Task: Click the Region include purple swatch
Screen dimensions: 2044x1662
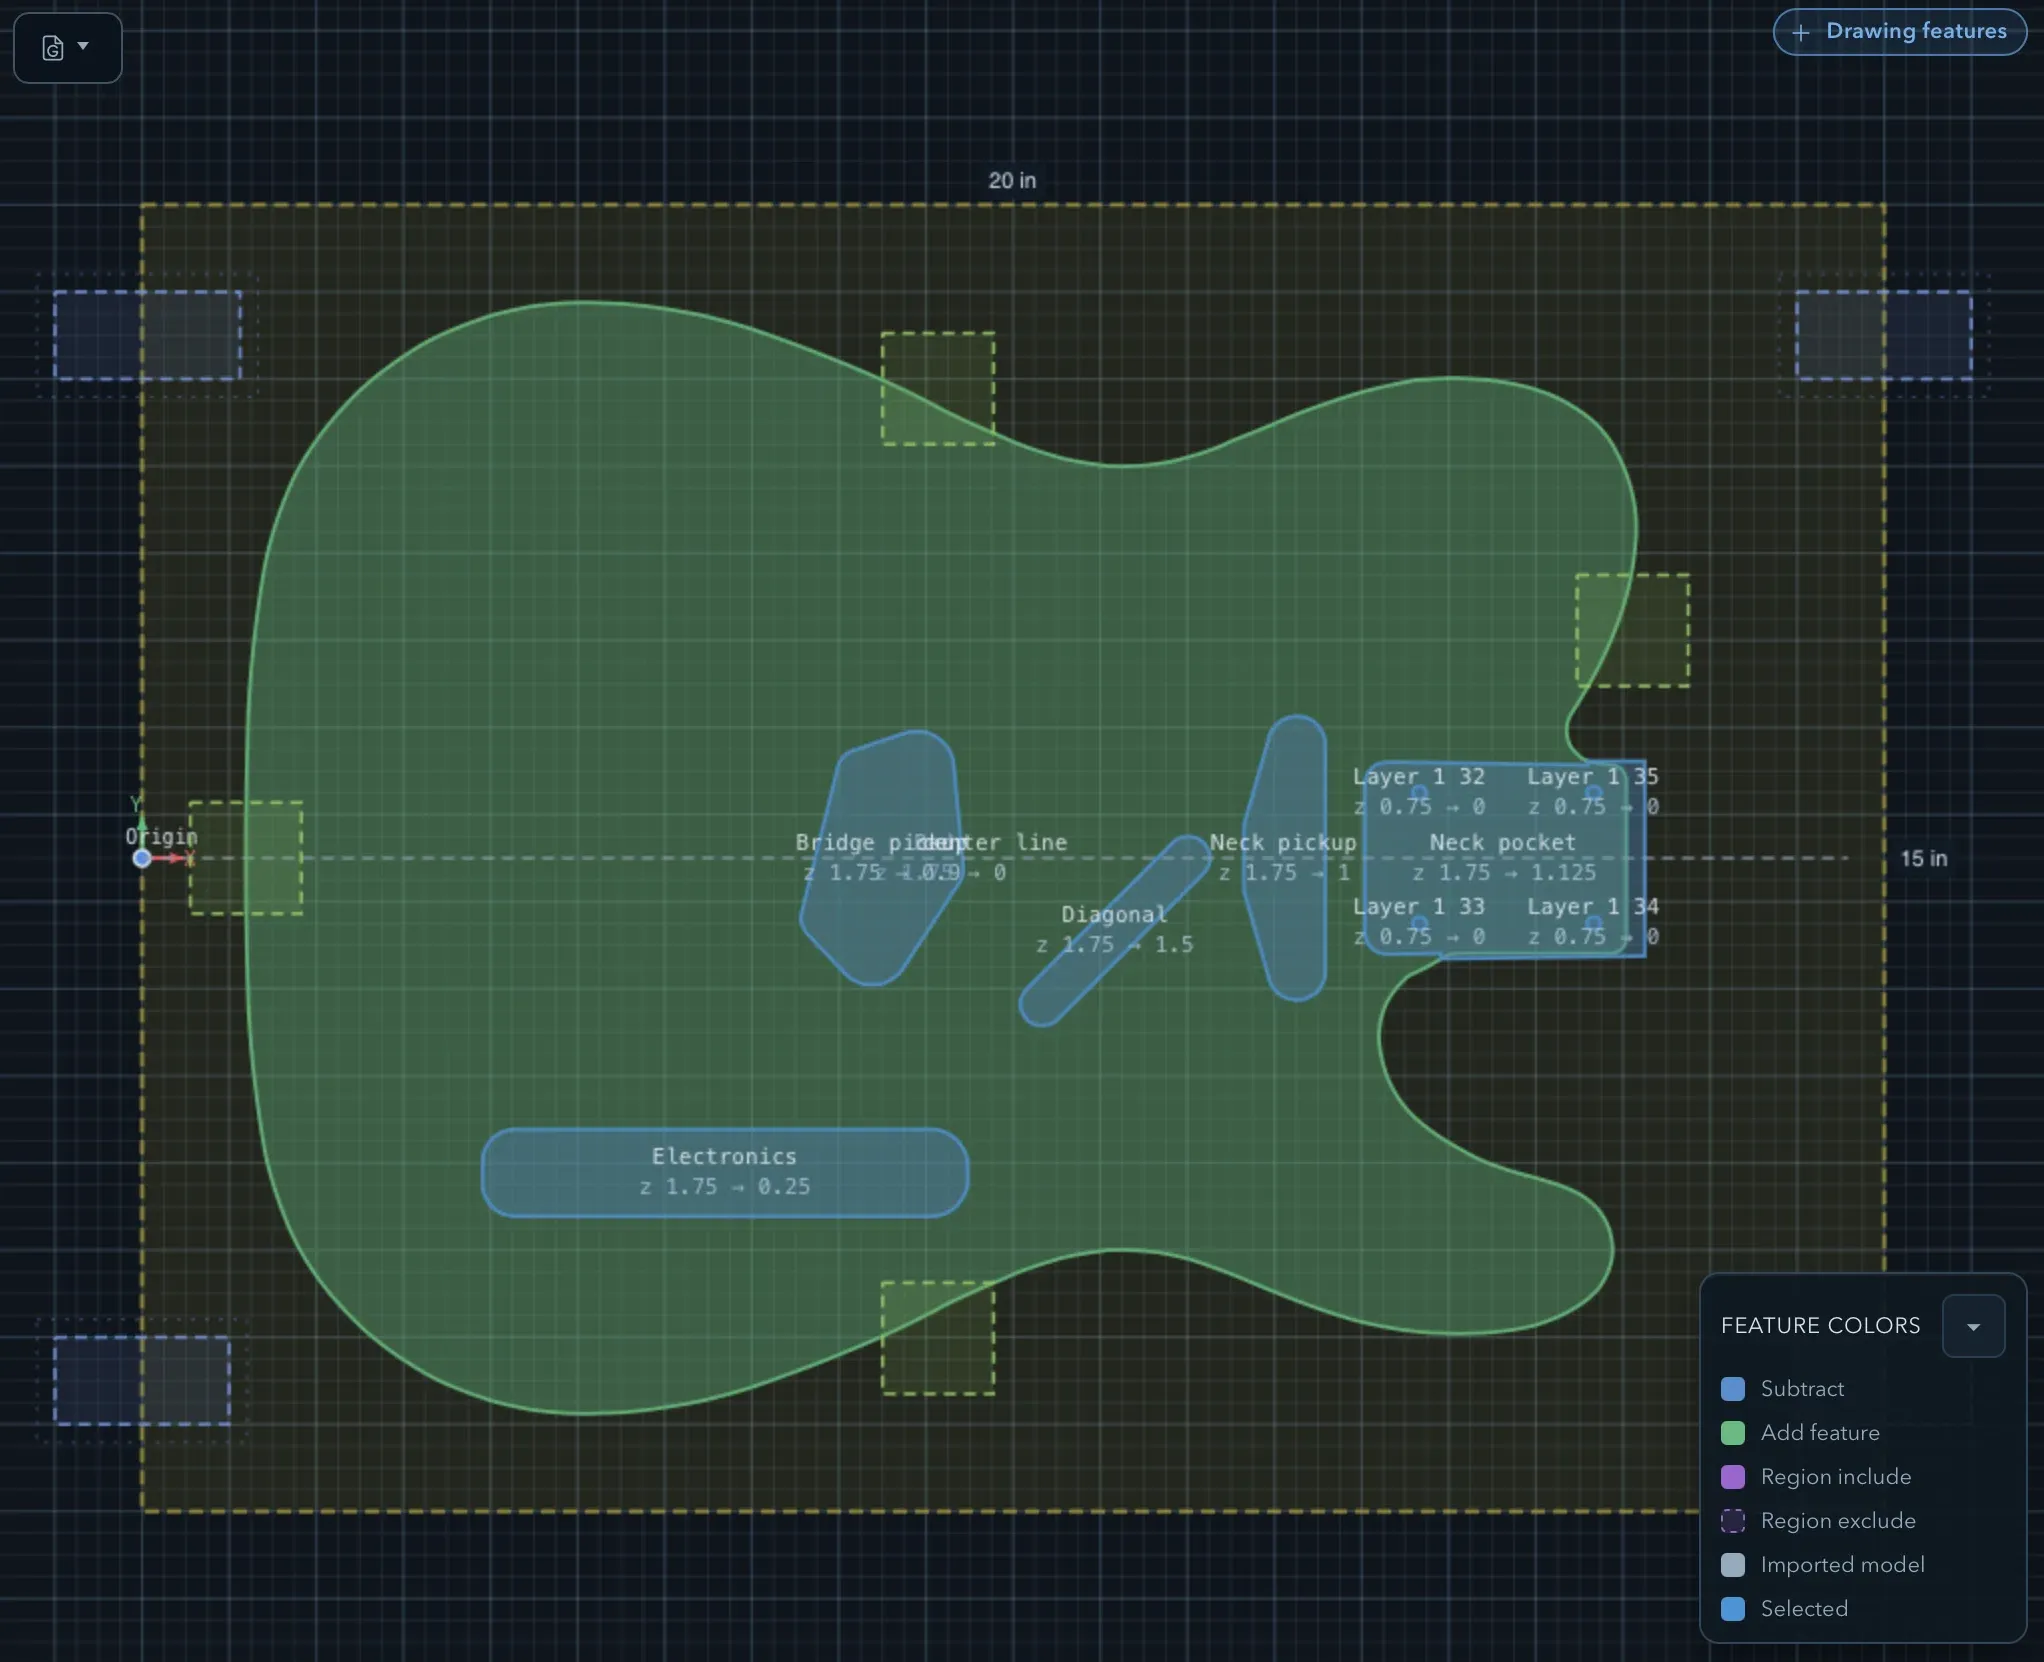Action: click(1733, 1476)
